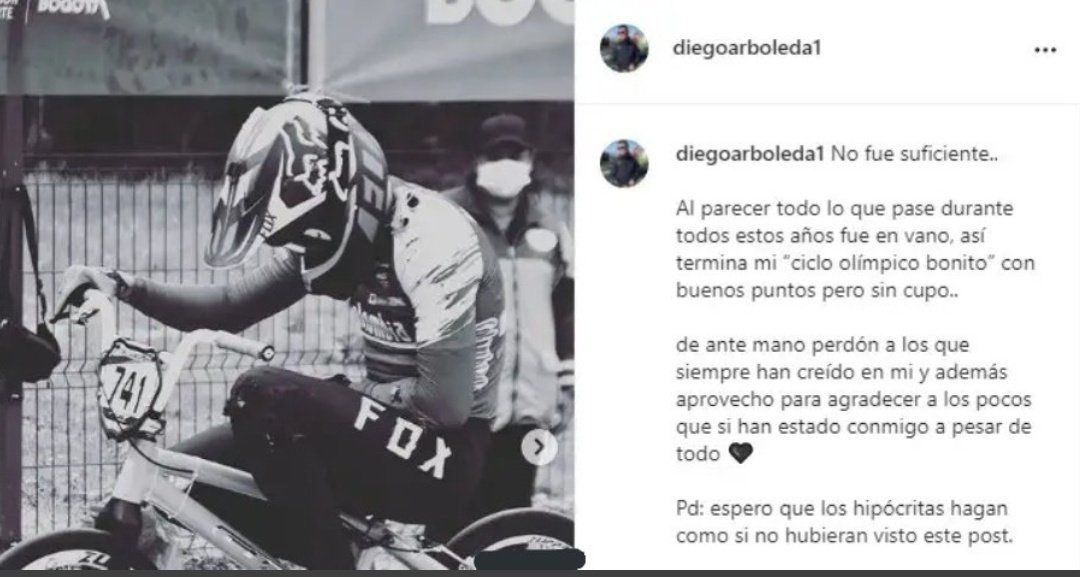Click the camera hanging on the left post
Viewport: 1080px width, 577px height.
(x=25, y=351)
